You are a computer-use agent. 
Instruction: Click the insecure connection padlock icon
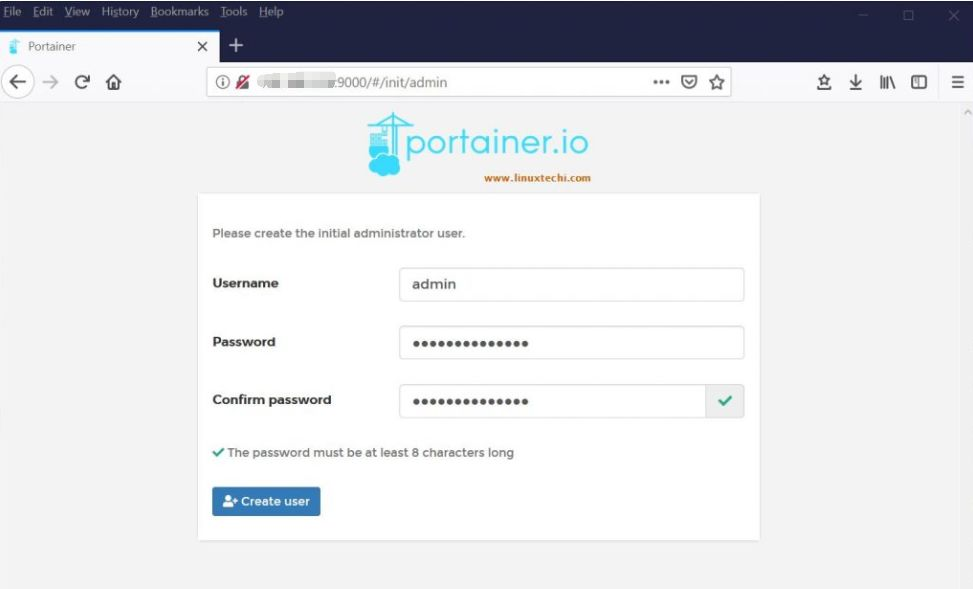(x=243, y=82)
